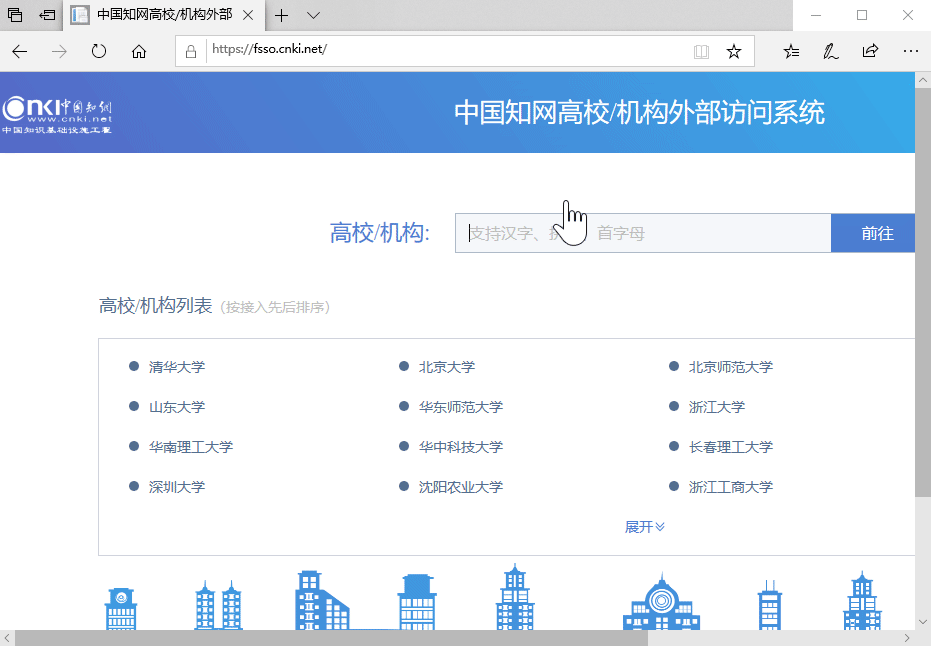The image size is (931, 646).
Task: Go to the browser Home page
Action: point(139,52)
